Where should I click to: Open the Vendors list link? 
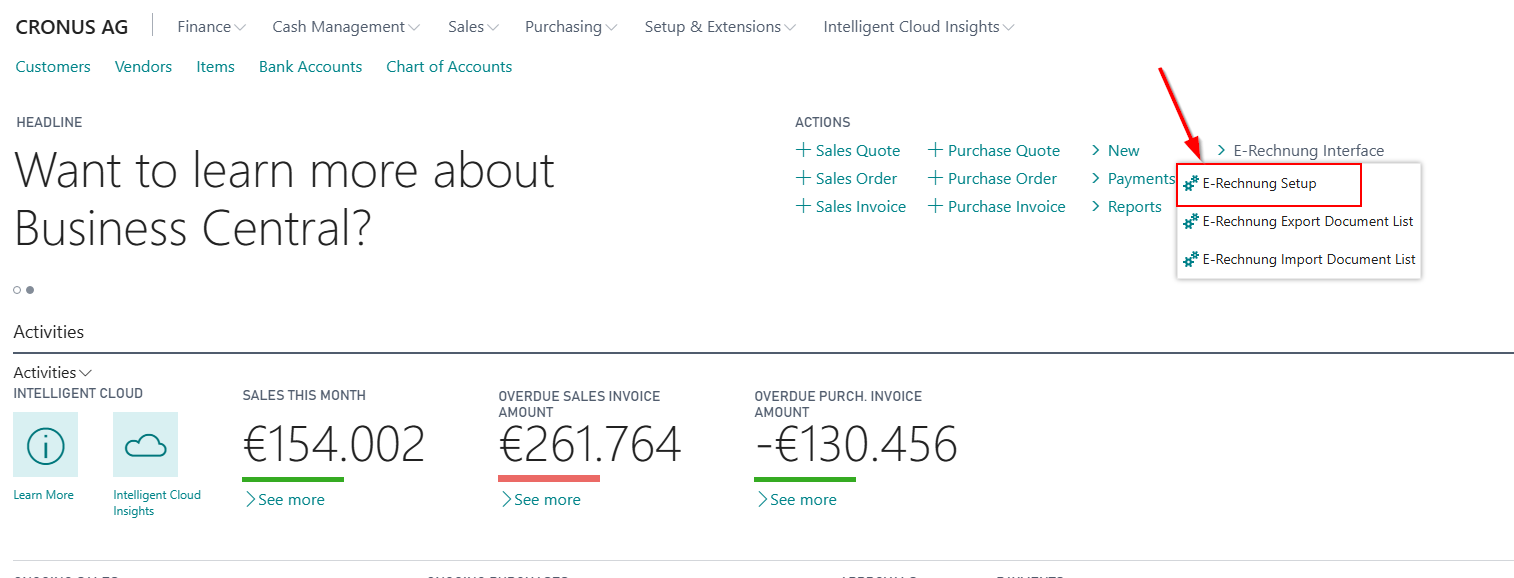click(x=143, y=67)
